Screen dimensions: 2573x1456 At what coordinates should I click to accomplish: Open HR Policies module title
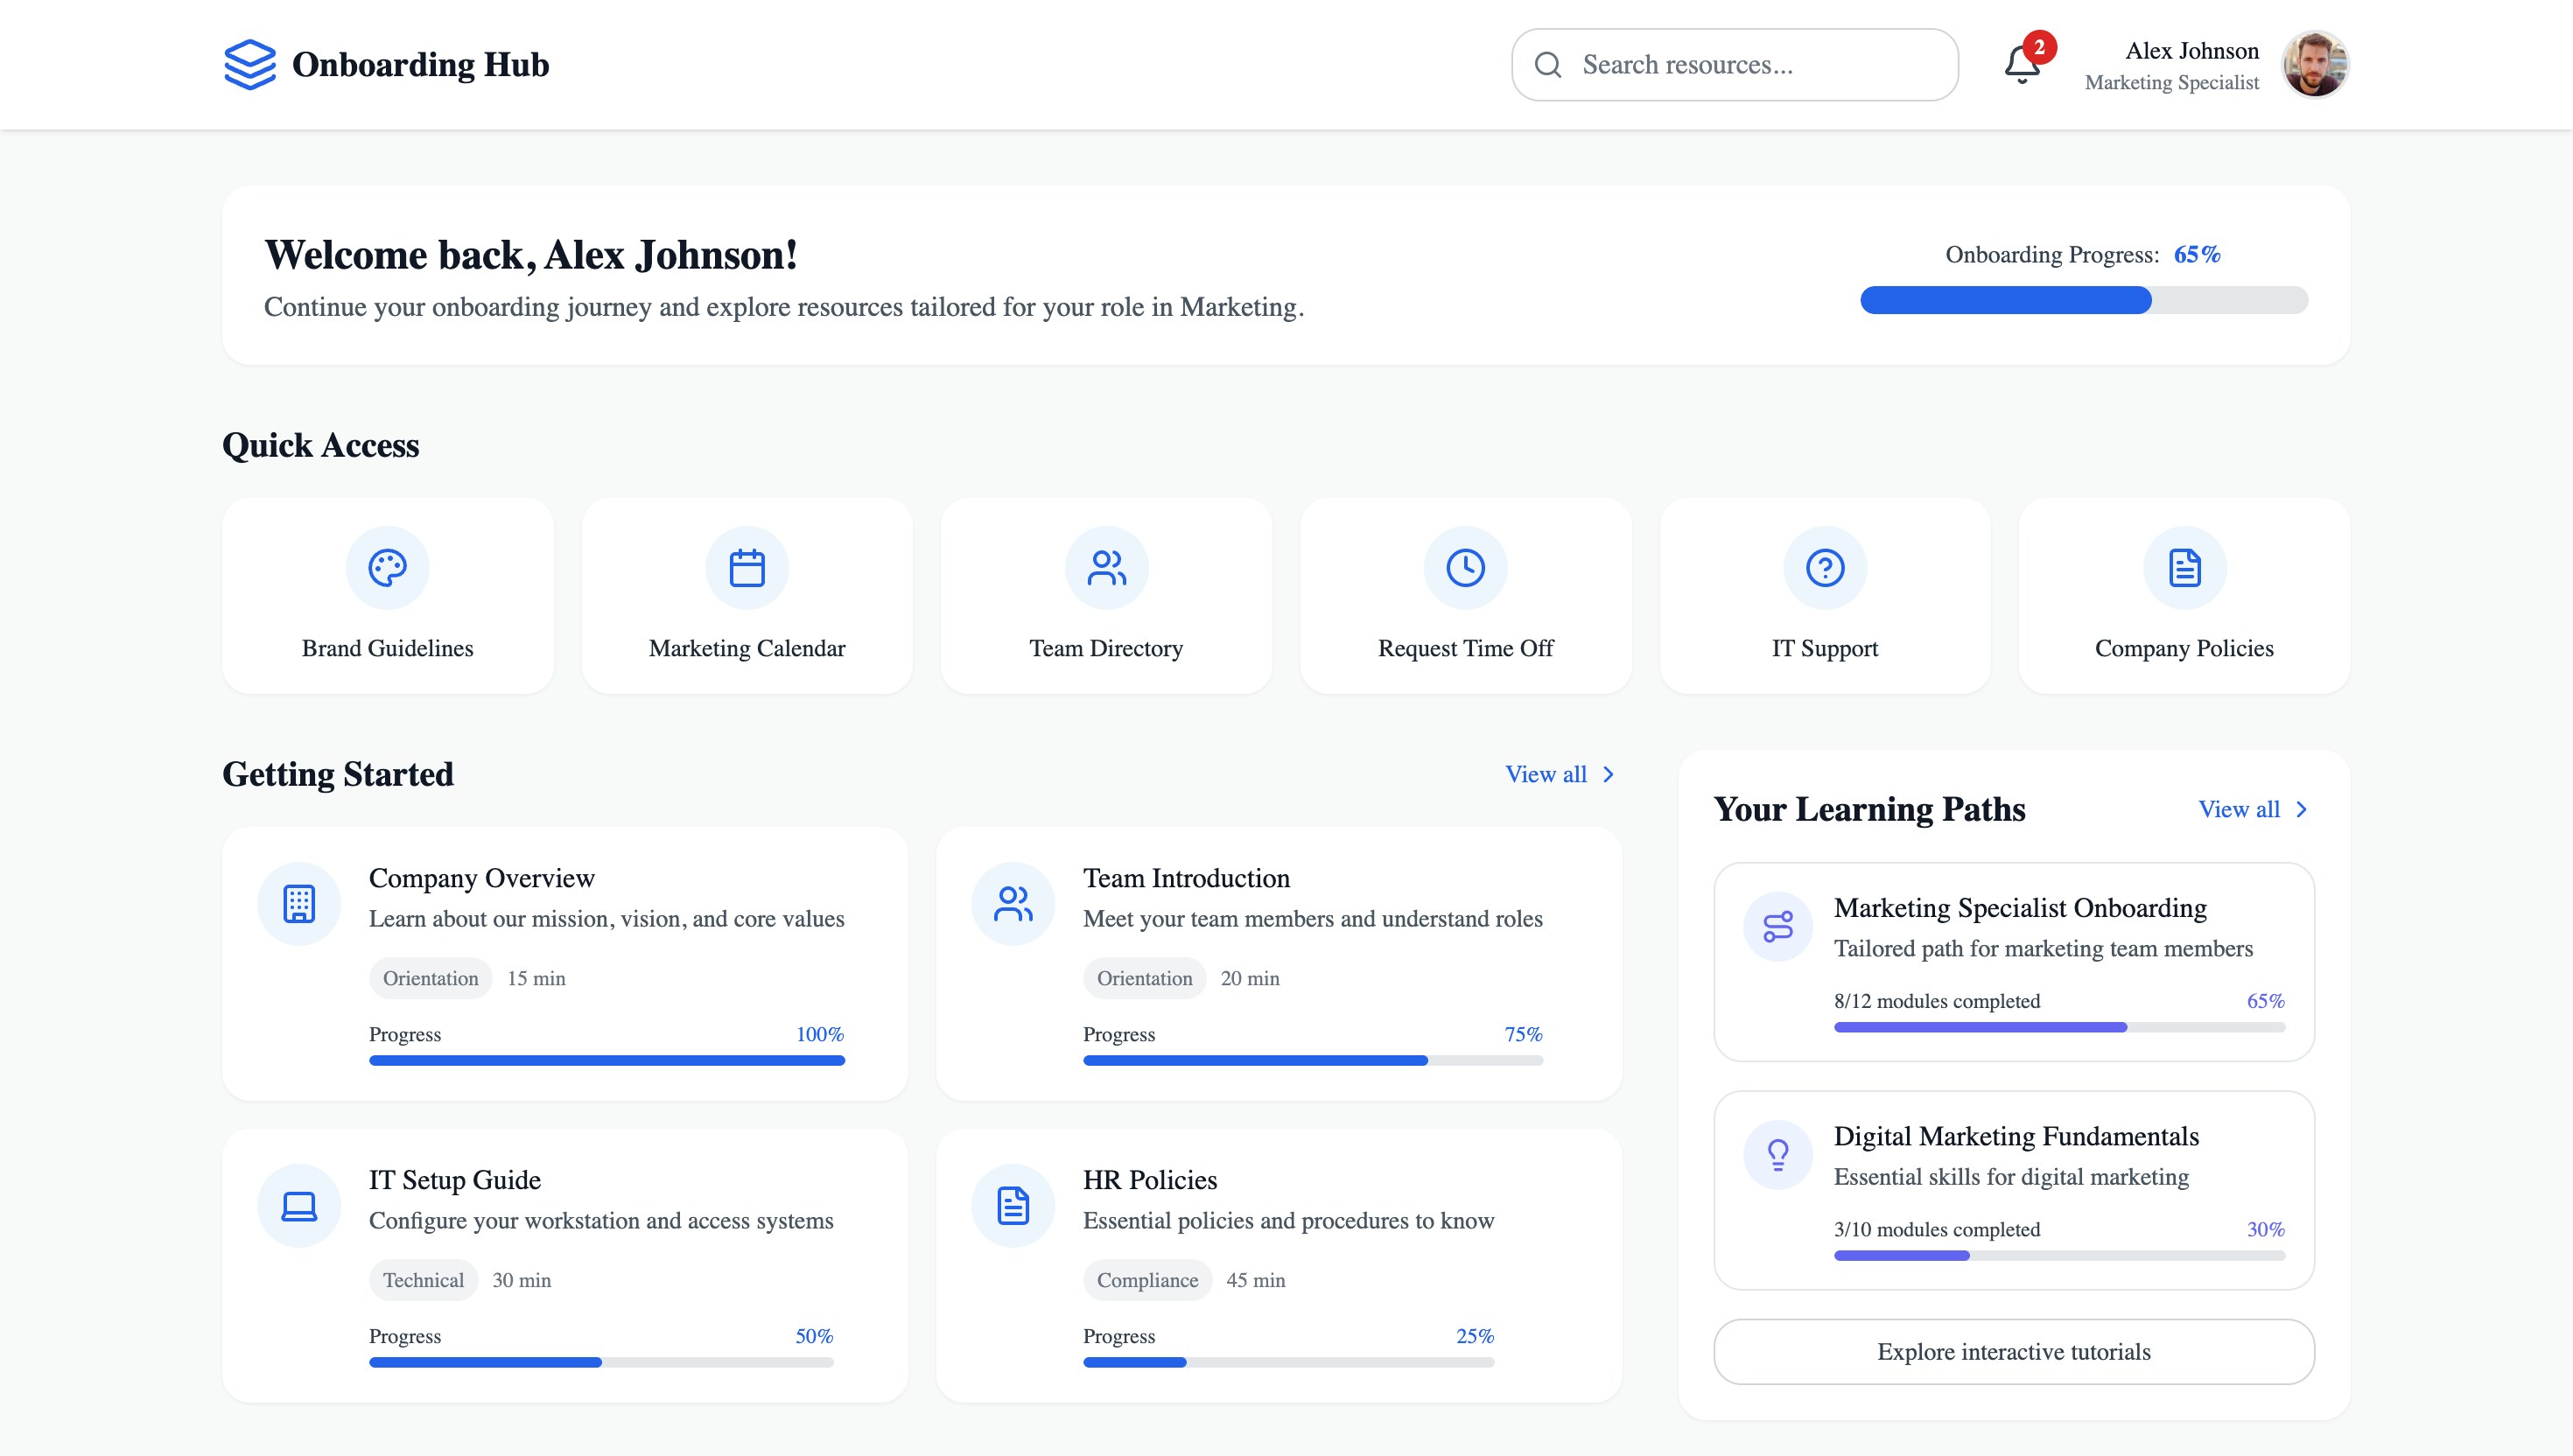[1150, 1180]
